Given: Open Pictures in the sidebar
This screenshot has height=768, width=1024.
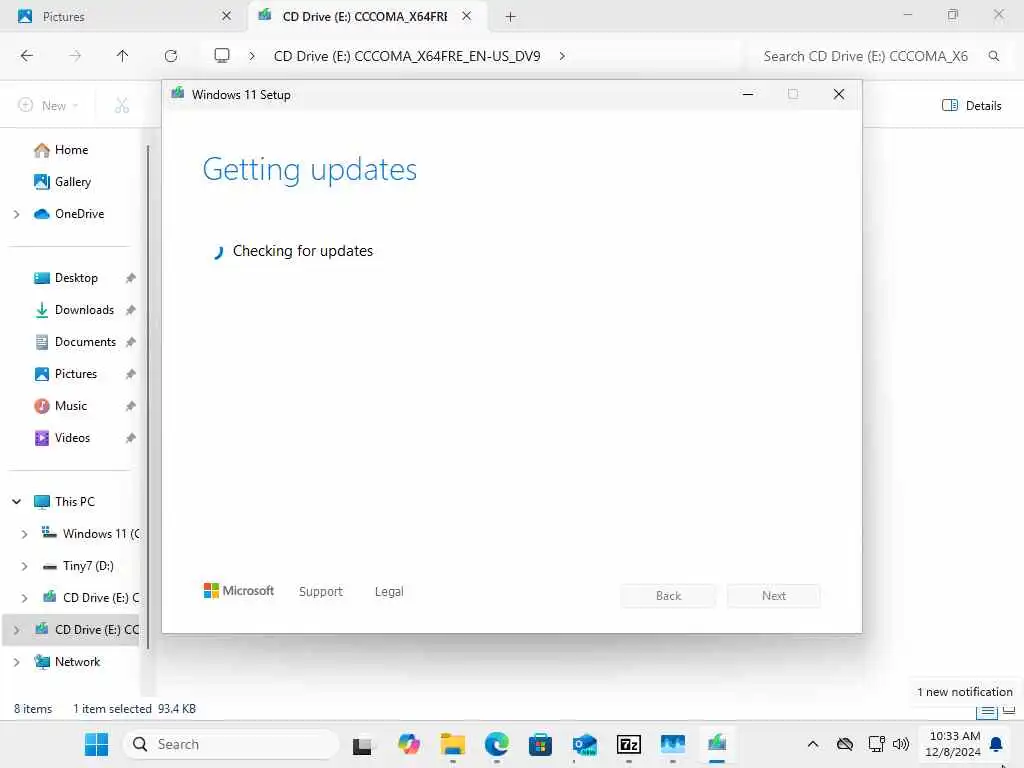Looking at the screenshot, I should 75,374.
